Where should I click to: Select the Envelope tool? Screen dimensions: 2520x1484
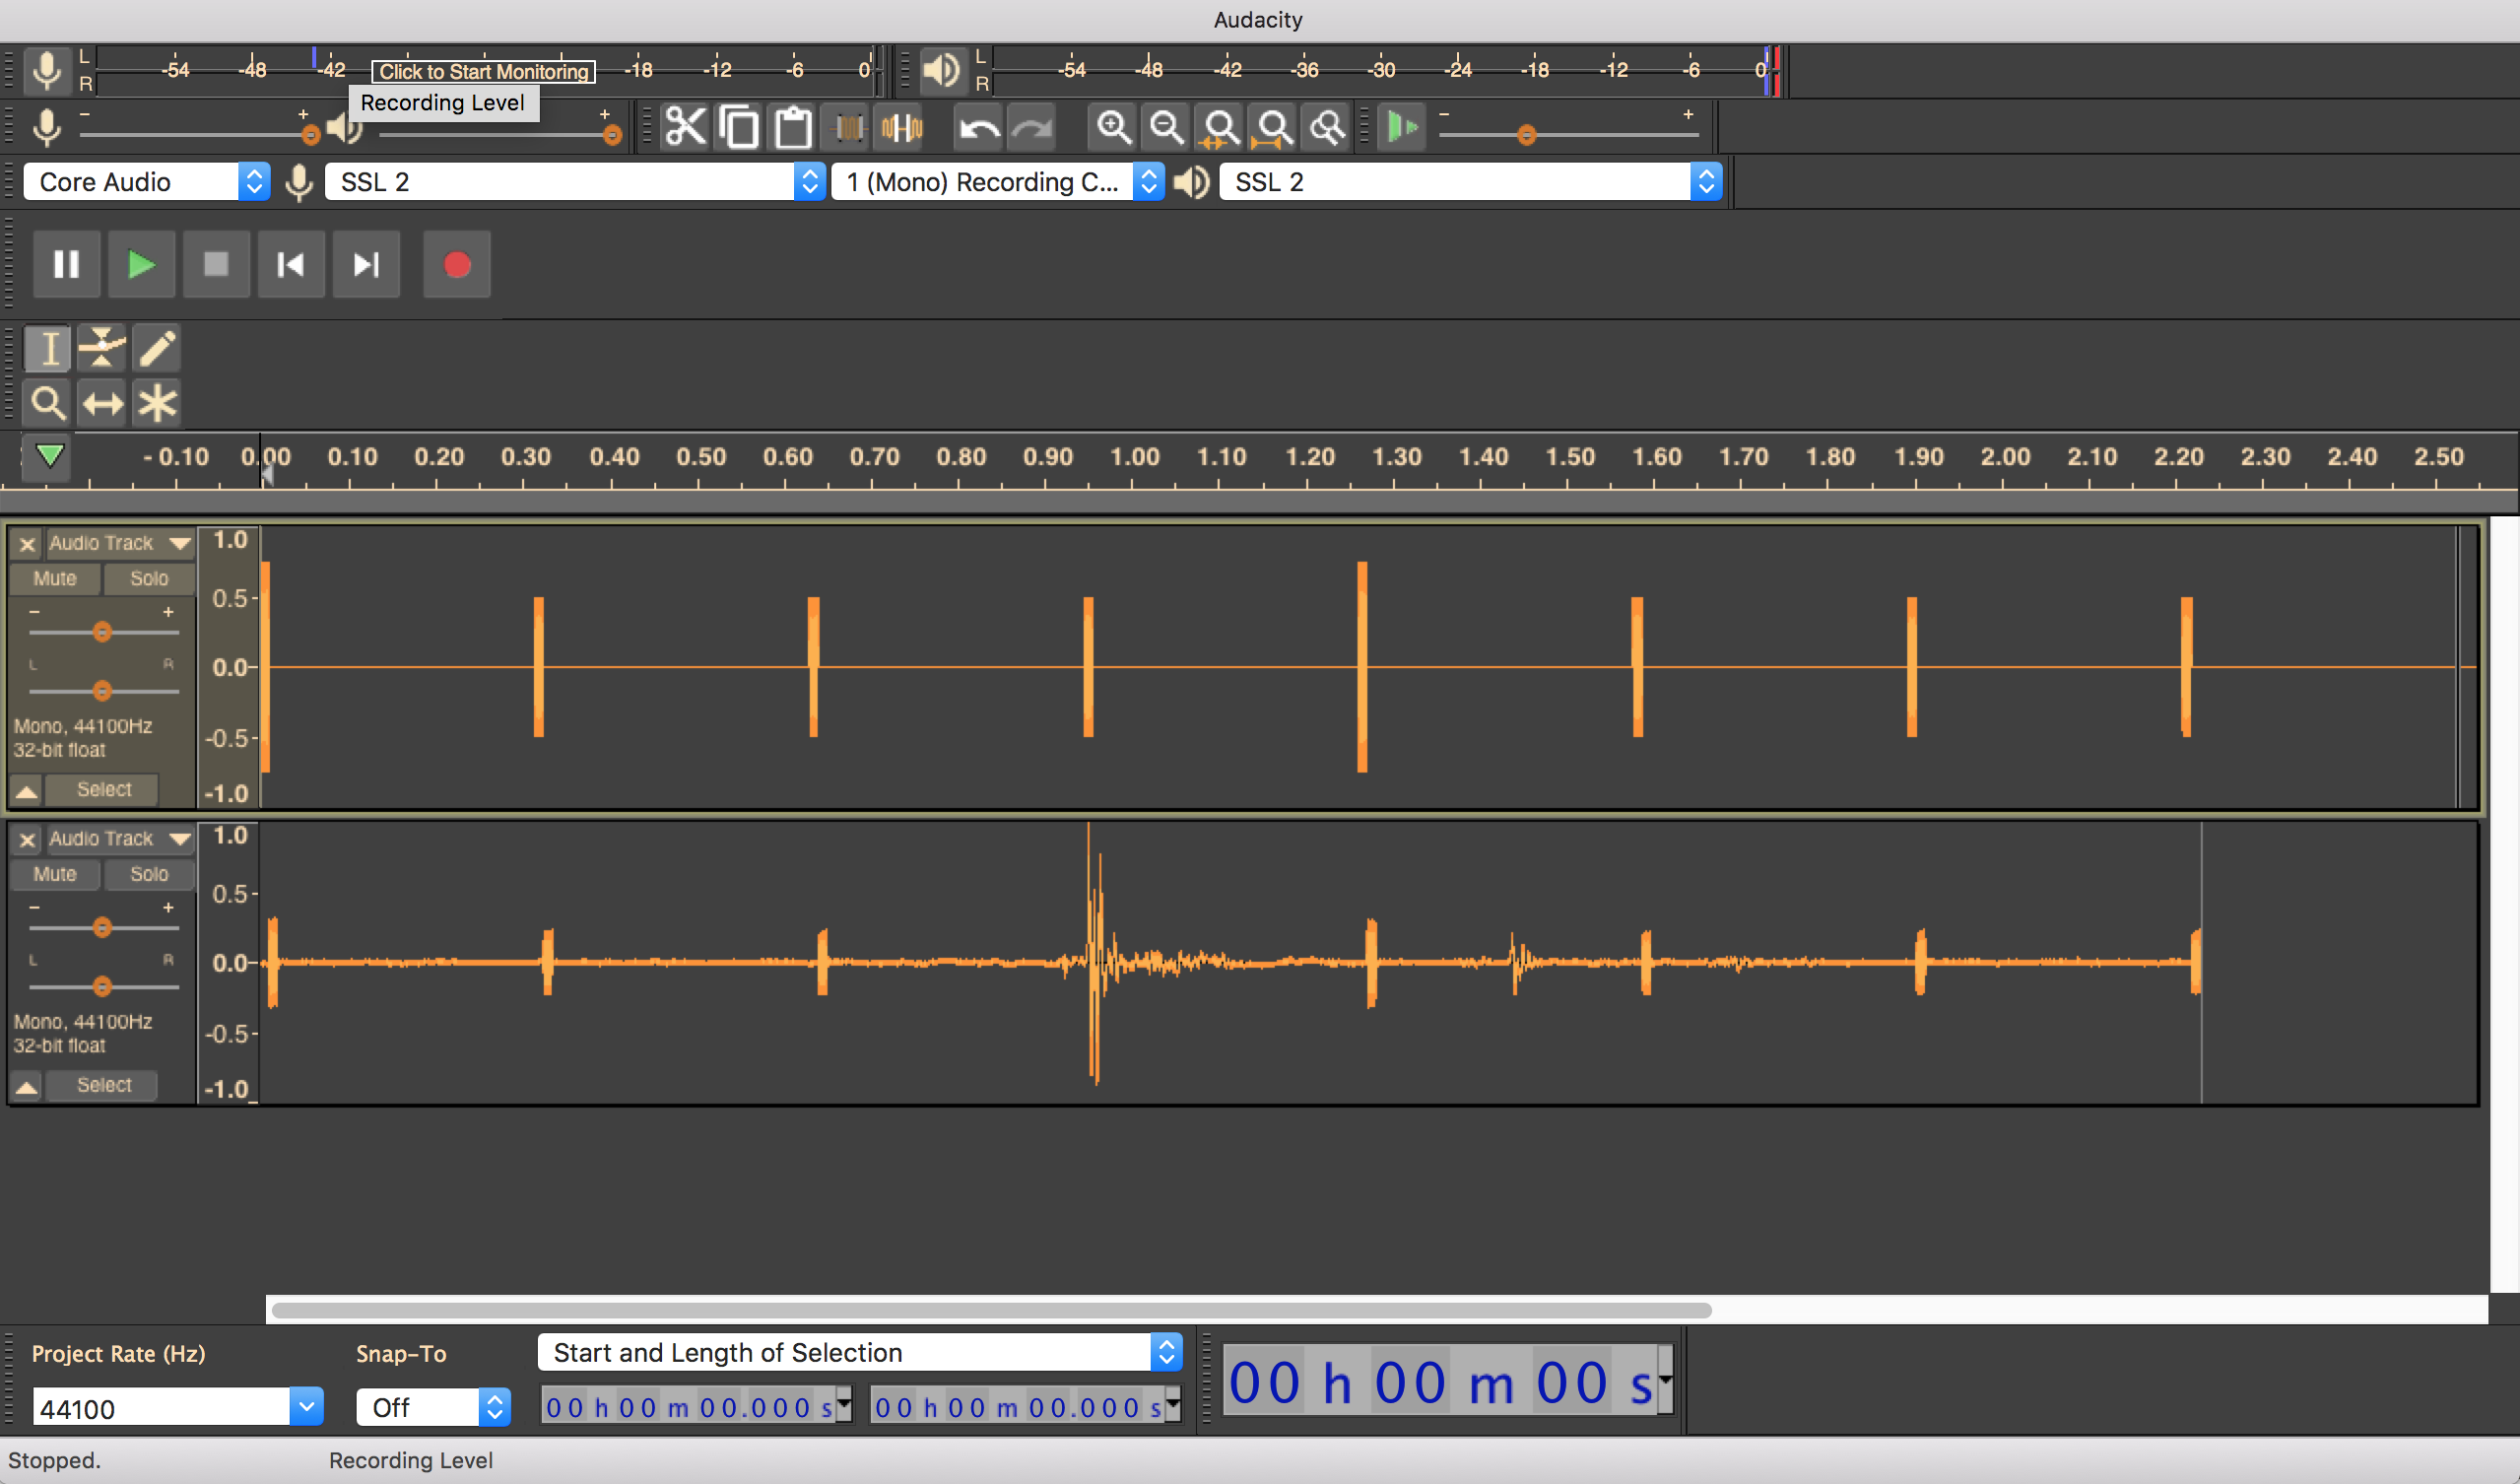(x=101, y=348)
